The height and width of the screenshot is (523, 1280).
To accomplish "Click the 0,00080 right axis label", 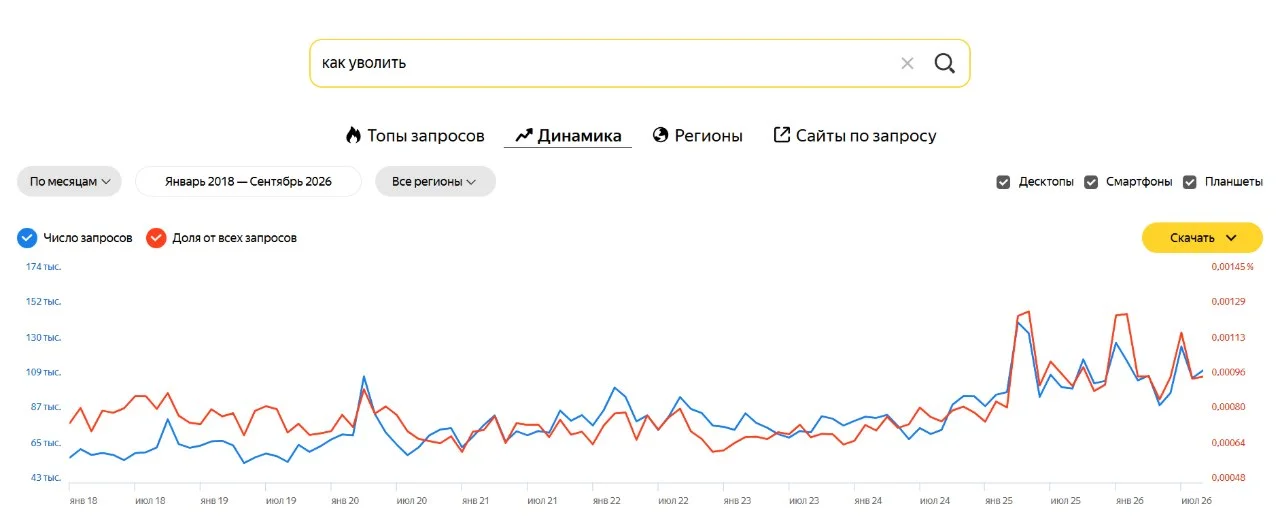I will pyautogui.click(x=1228, y=407).
